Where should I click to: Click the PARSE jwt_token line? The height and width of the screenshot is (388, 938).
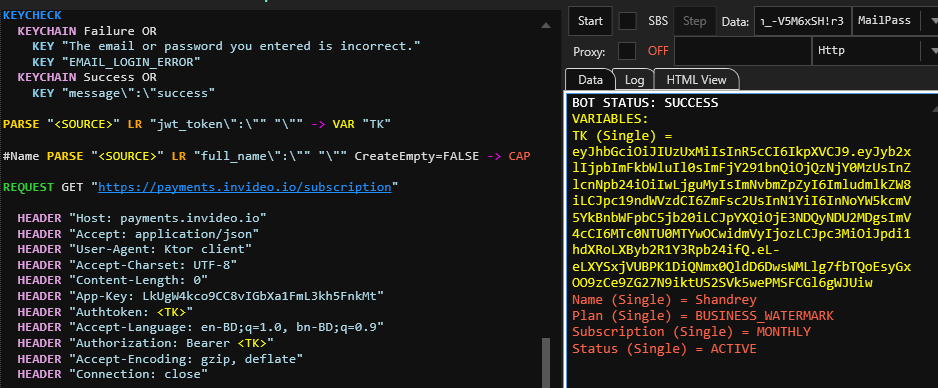point(197,124)
